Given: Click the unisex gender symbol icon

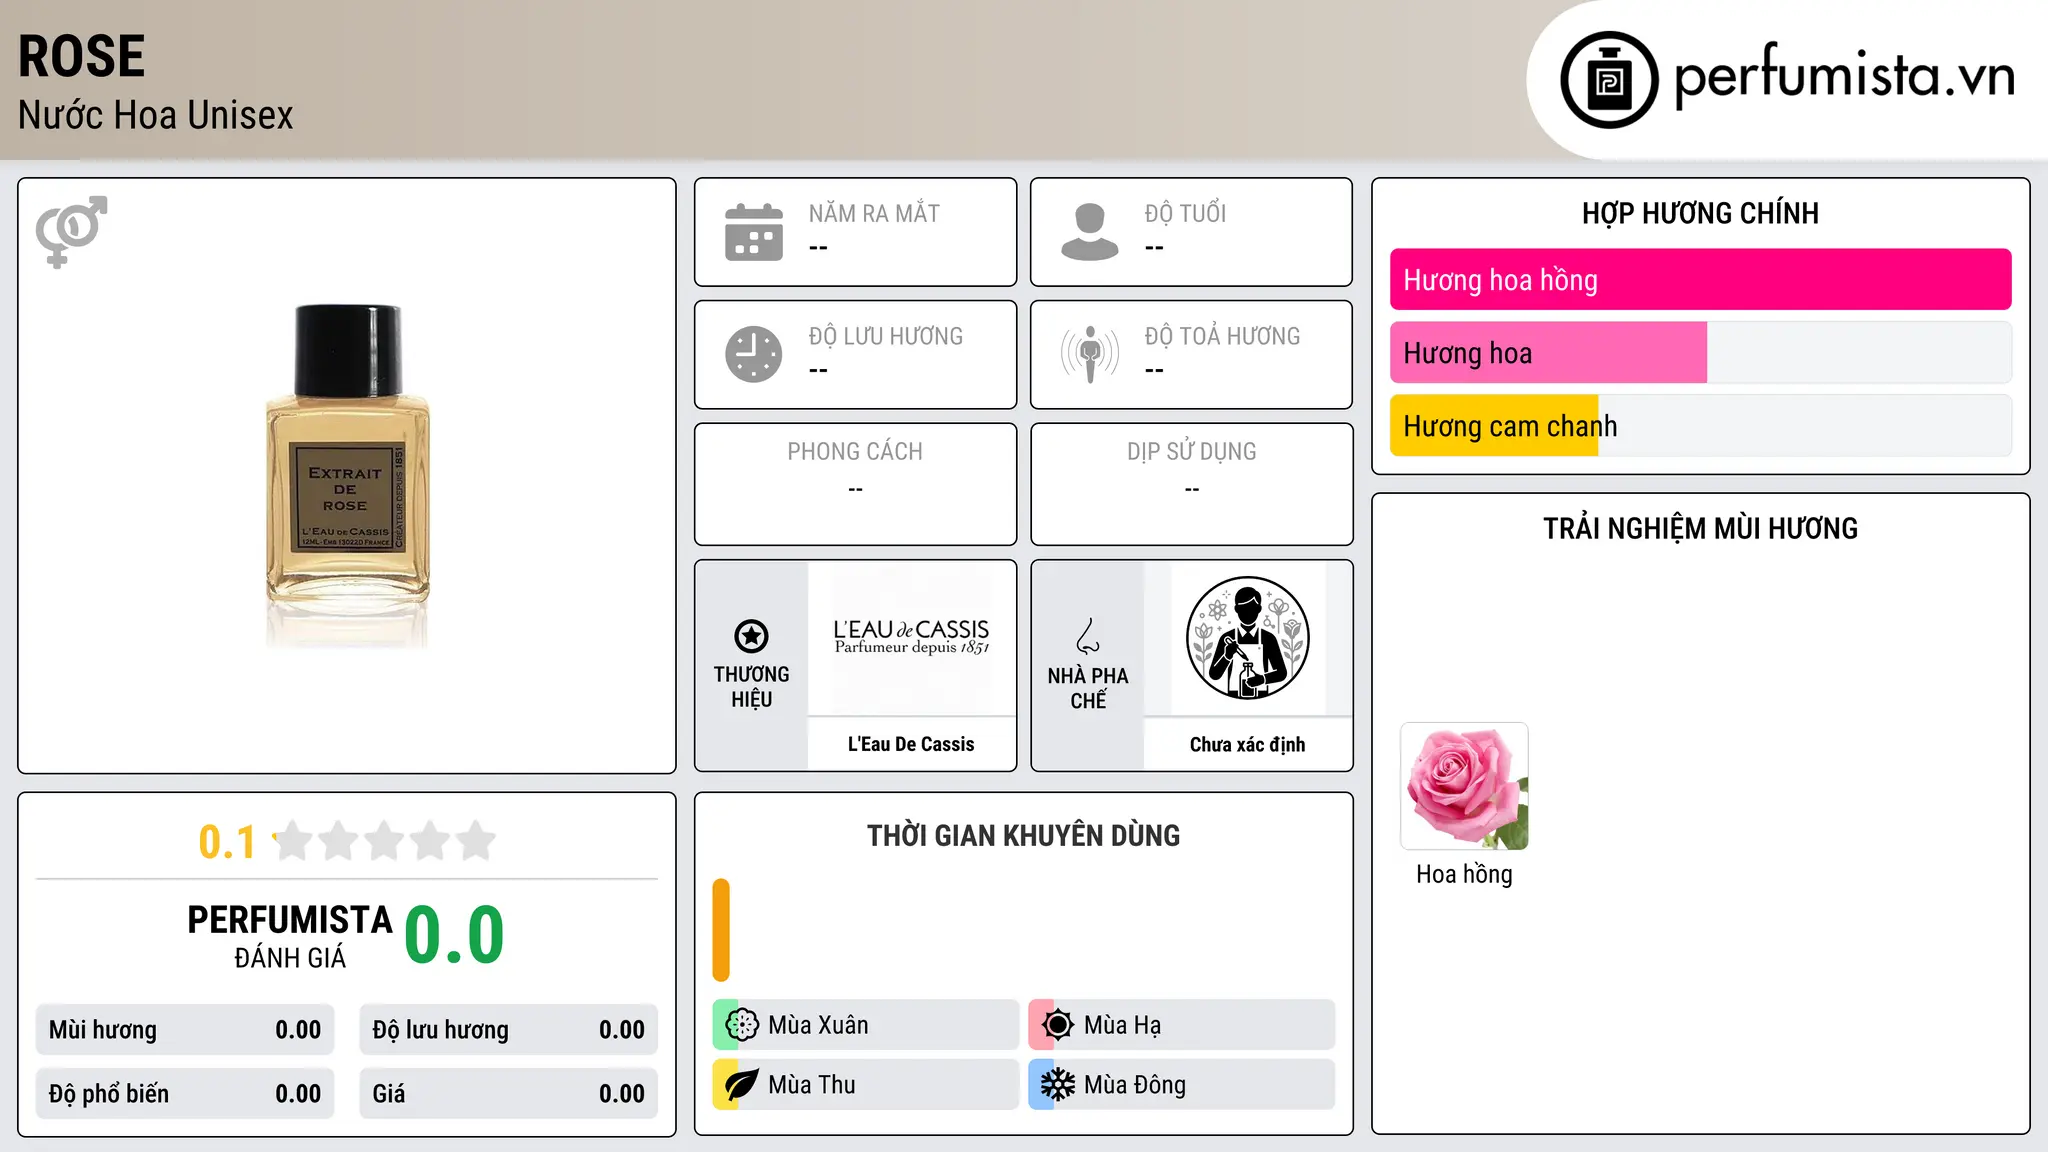Looking at the screenshot, I should [71, 232].
